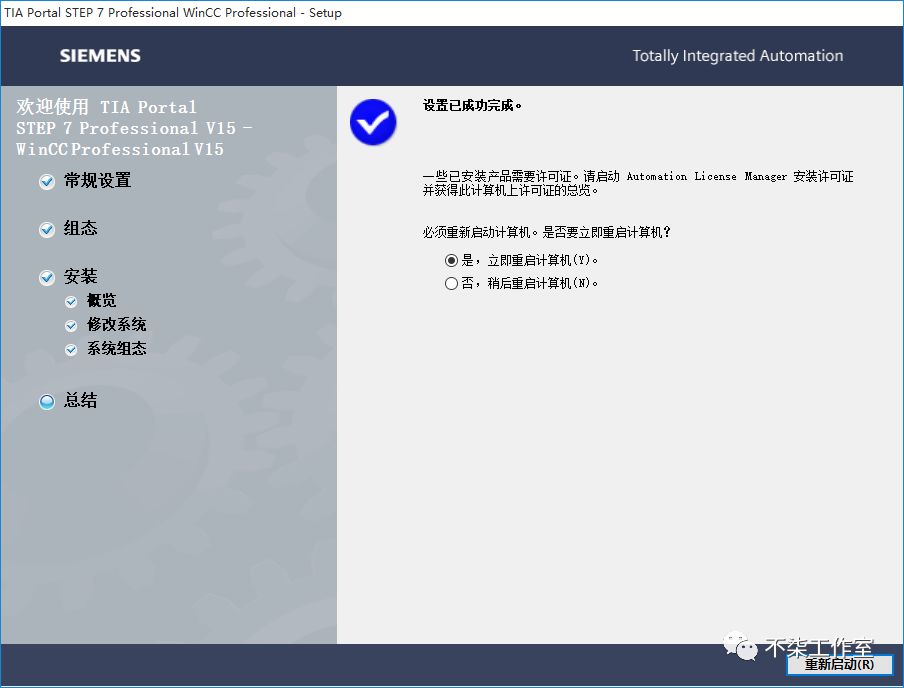Screen dimensions: 904x688
Task: Click the checkmark icon beside 安装
Action: (47, 277)
